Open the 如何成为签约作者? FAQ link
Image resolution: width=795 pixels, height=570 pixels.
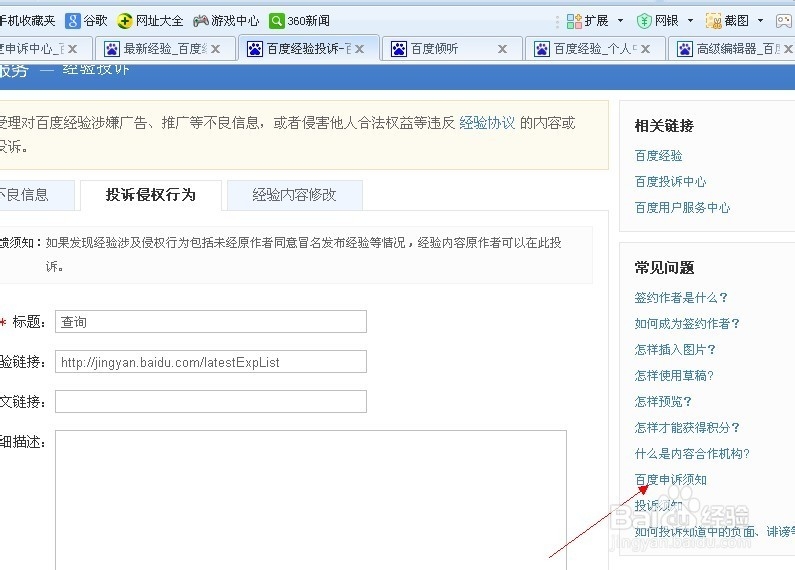pos(687,323)
